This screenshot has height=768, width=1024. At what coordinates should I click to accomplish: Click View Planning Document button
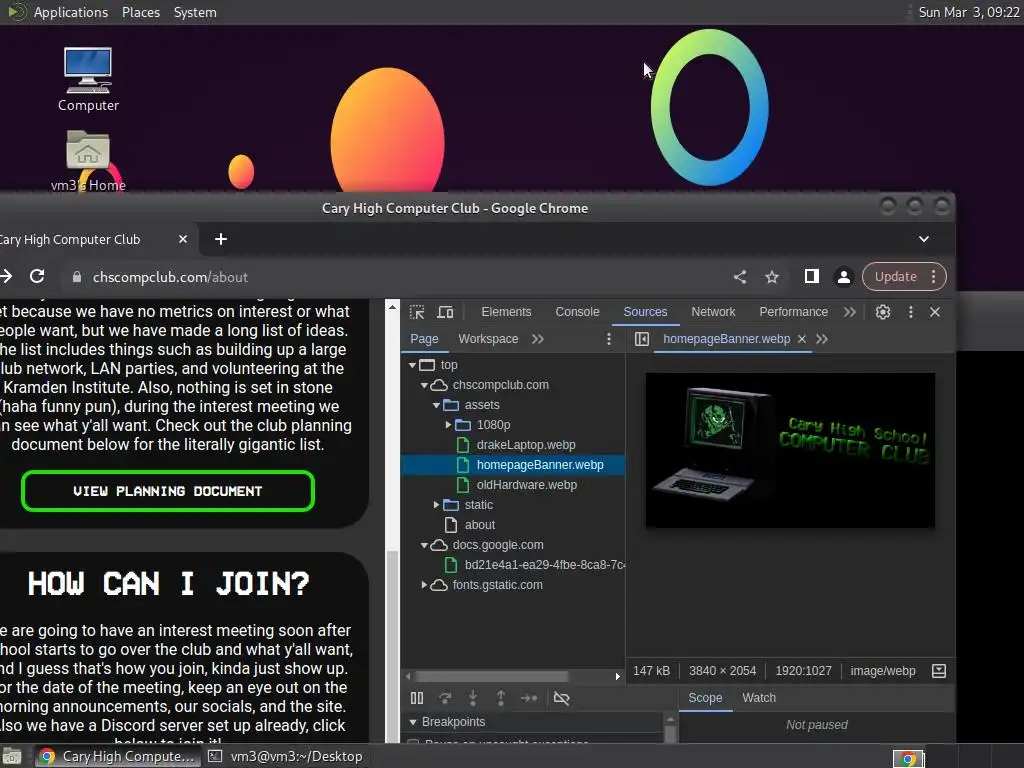click(x=168, y=491)
